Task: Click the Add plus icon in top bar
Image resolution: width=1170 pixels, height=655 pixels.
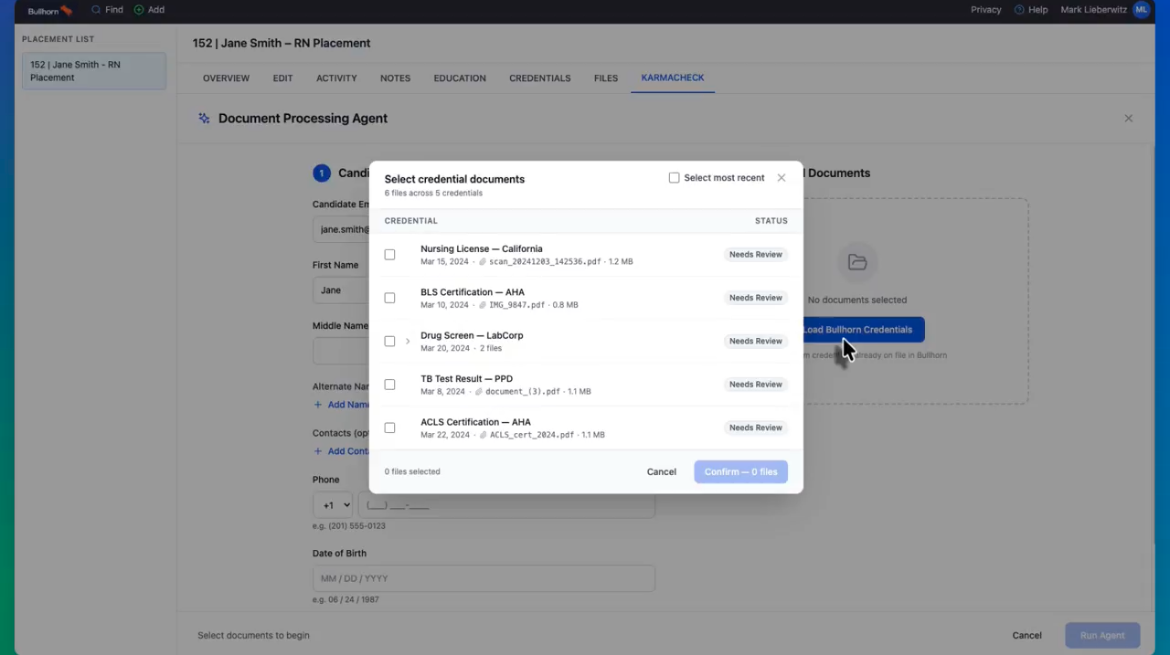Action: (139, 10)
